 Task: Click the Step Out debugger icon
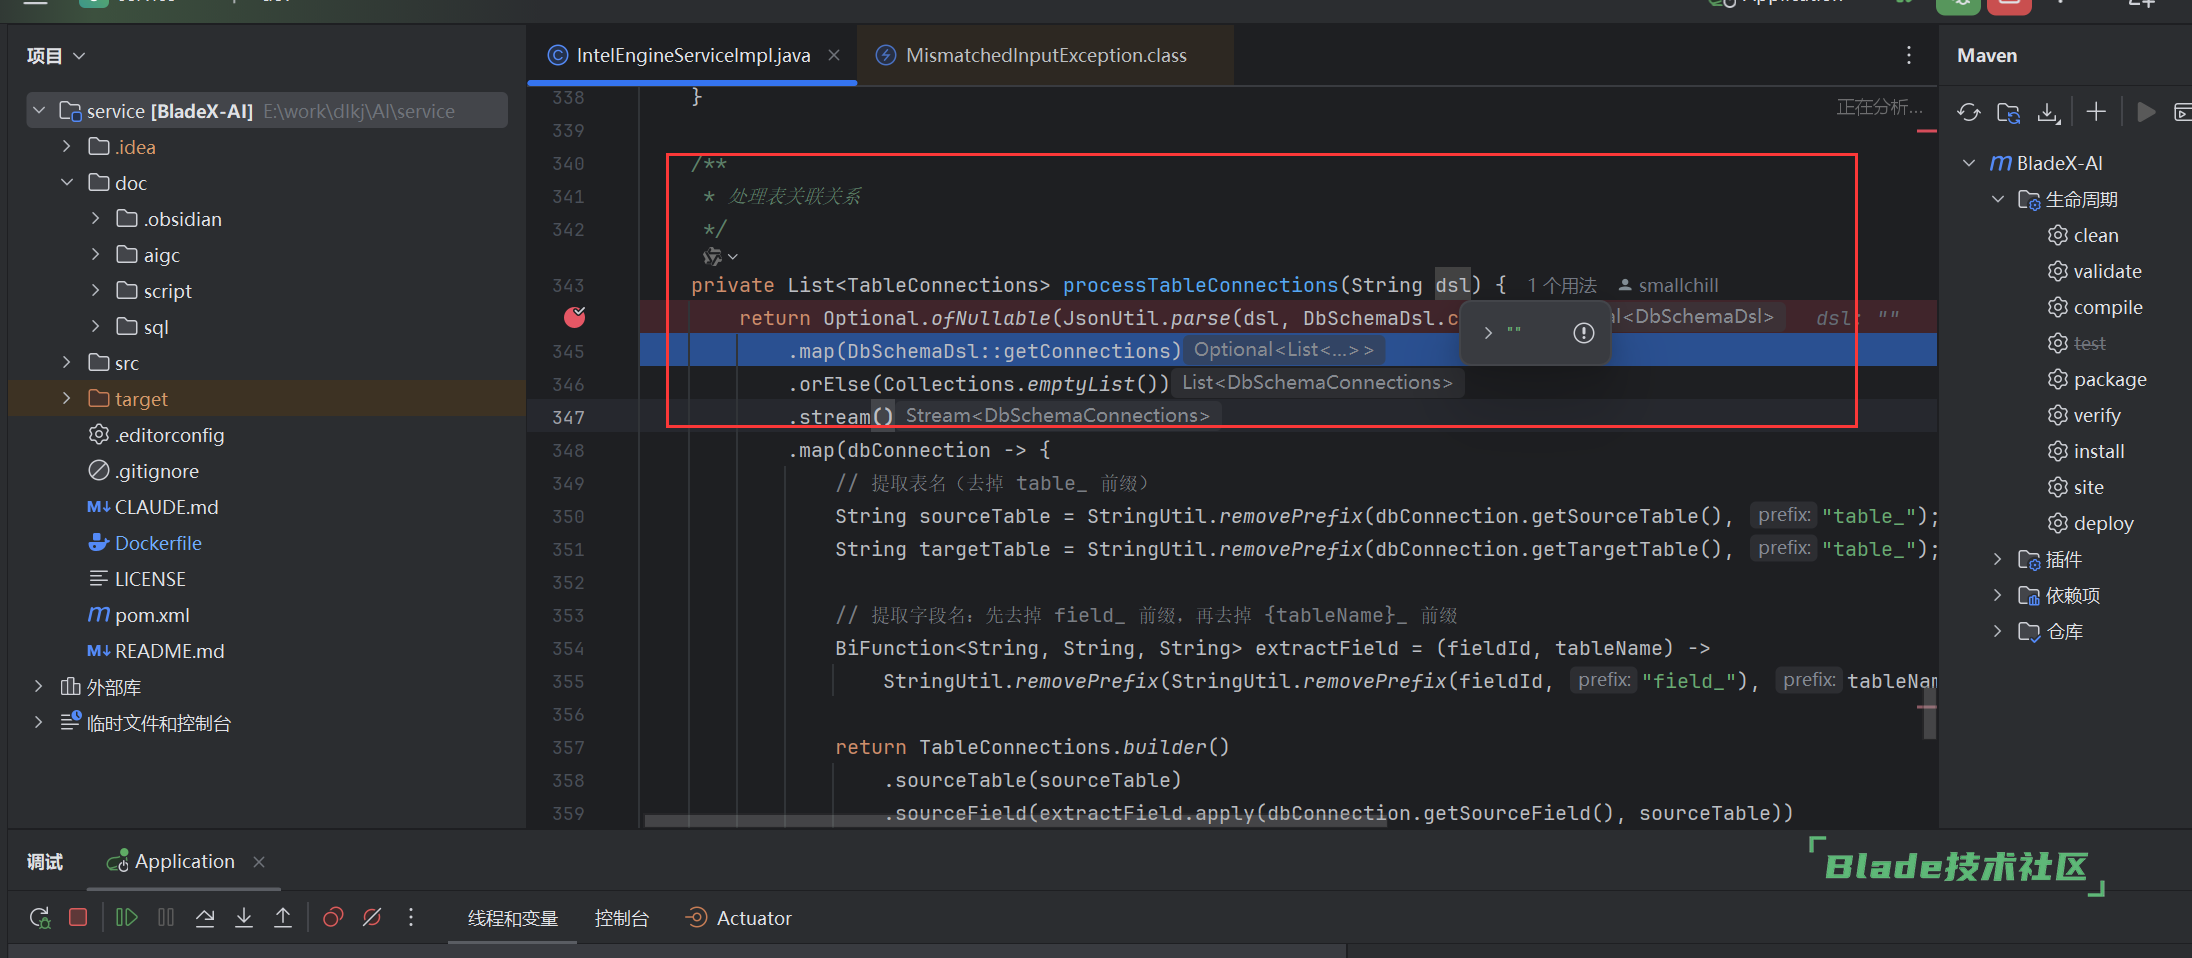tap(283, 918)
